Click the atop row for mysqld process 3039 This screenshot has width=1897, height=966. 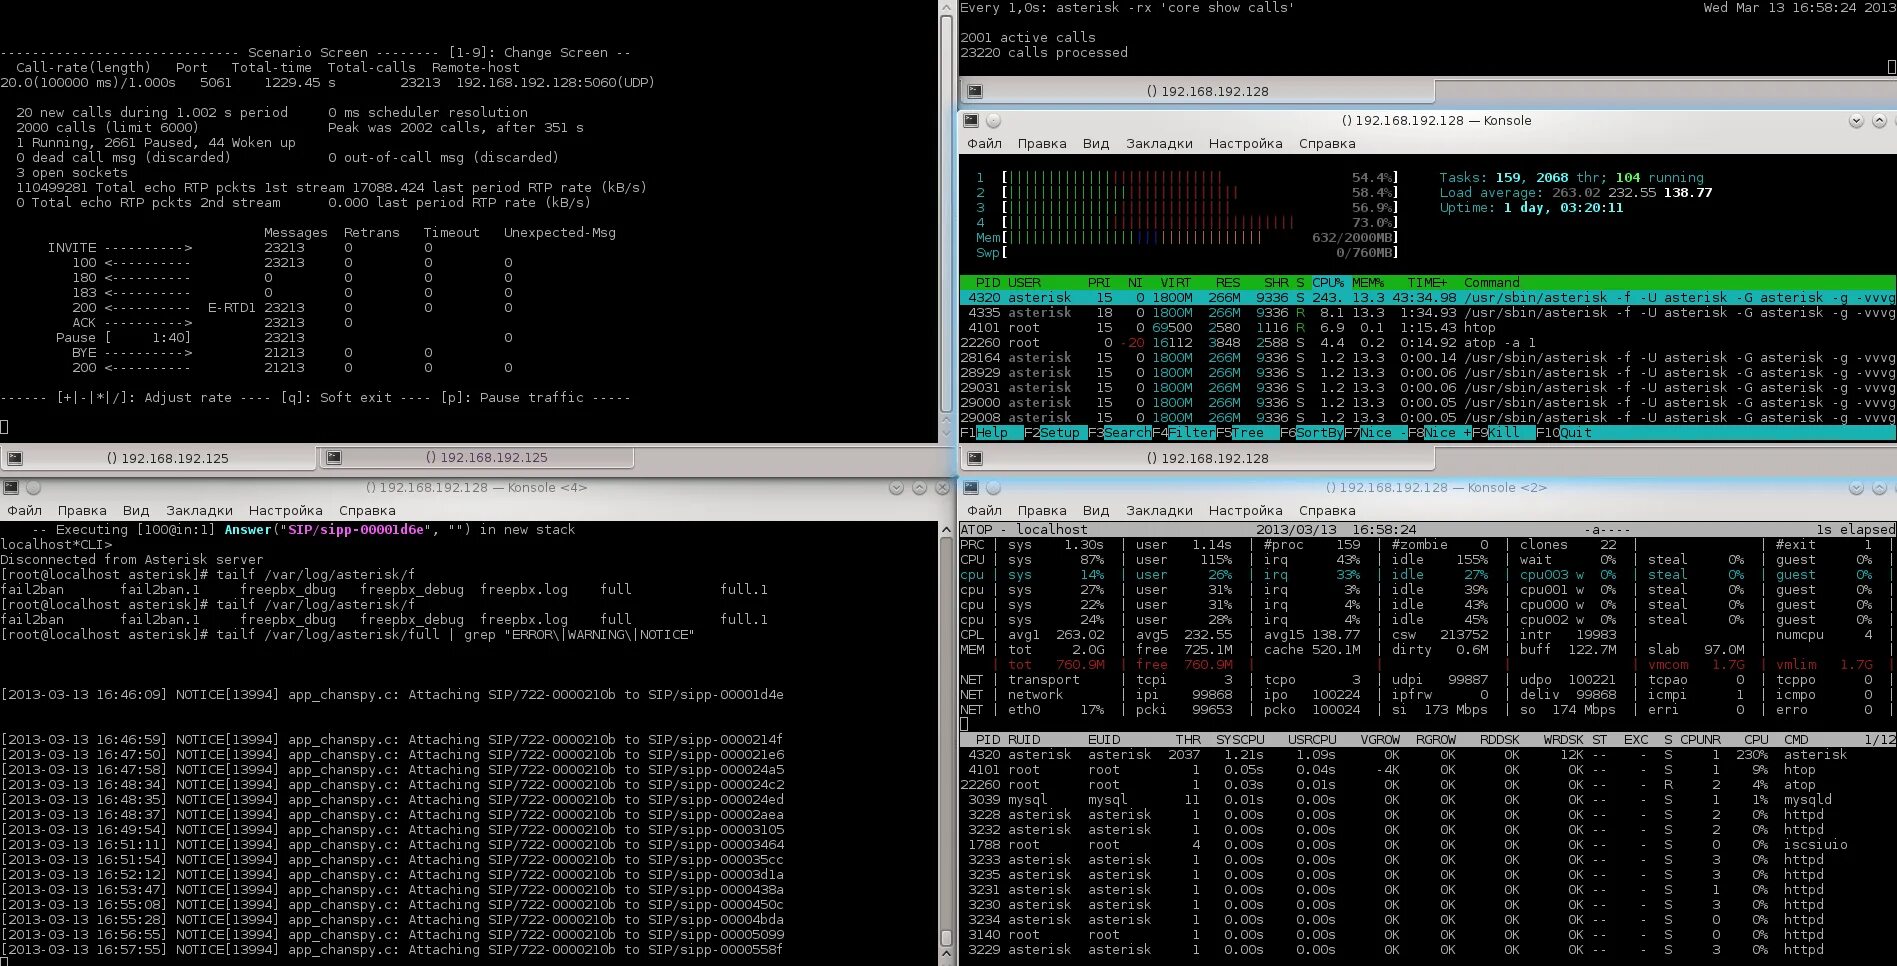[1427, 800]
